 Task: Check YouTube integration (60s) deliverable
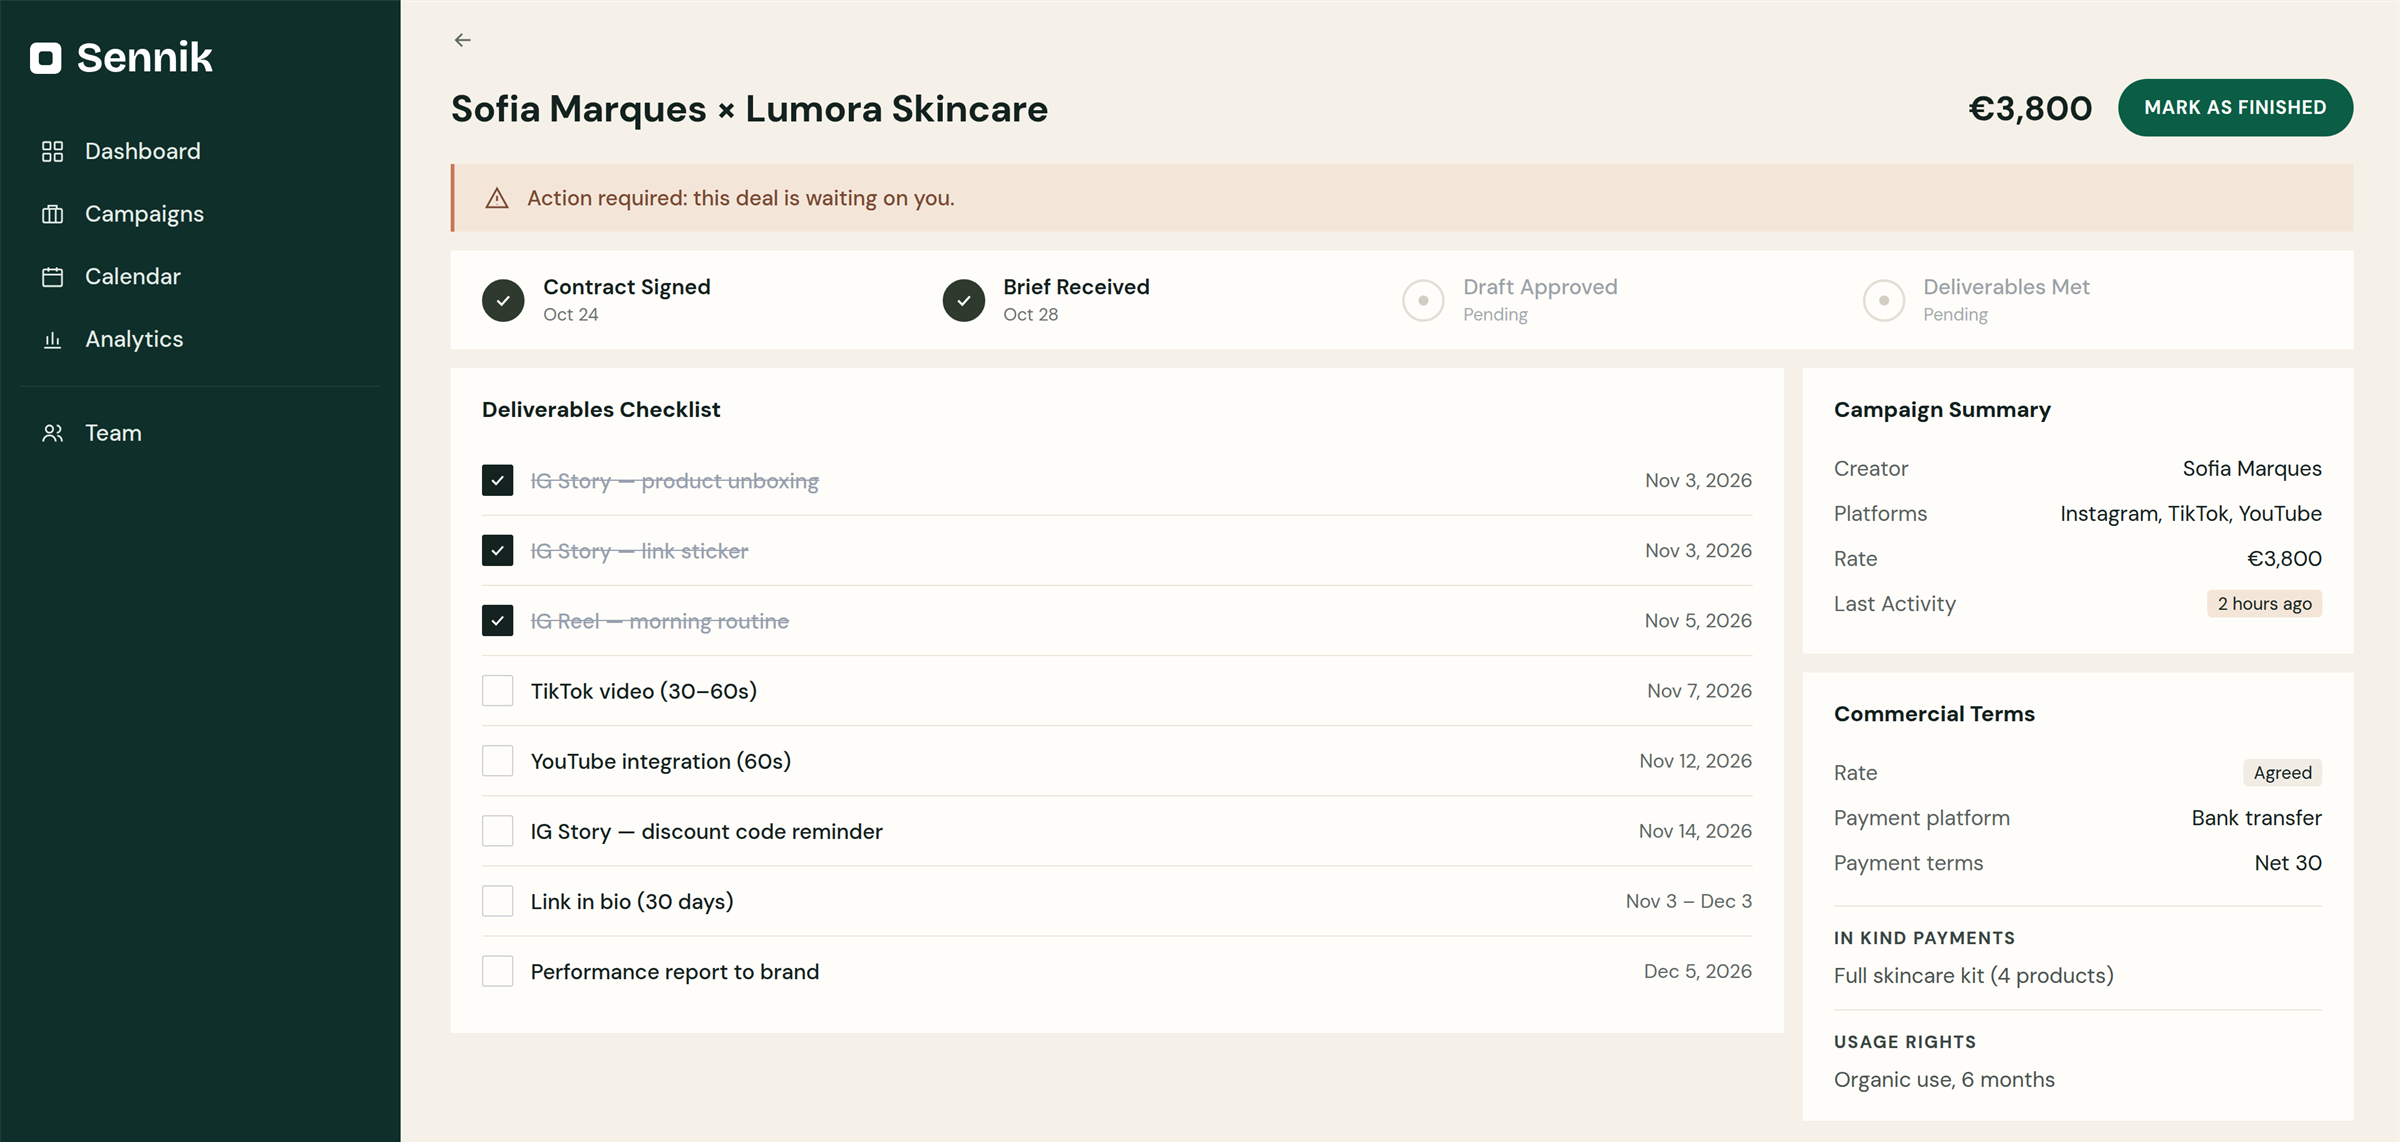pos(498,760)
